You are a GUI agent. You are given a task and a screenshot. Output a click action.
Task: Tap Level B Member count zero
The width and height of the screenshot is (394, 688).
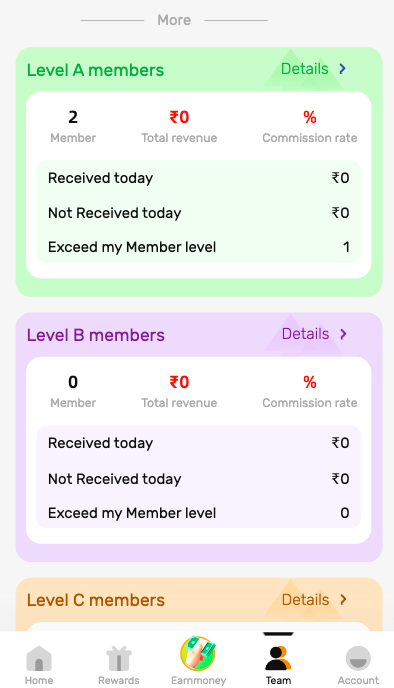click(73, 382)
